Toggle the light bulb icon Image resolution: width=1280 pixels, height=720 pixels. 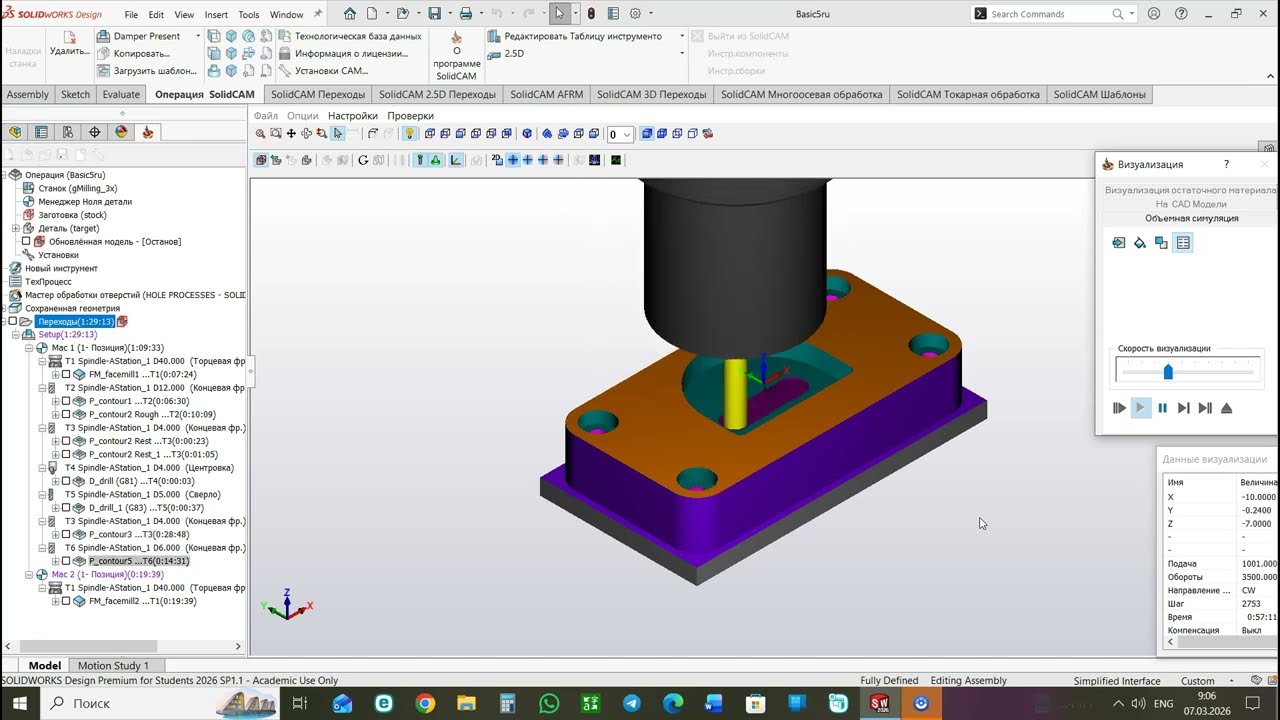coord(409,134)
